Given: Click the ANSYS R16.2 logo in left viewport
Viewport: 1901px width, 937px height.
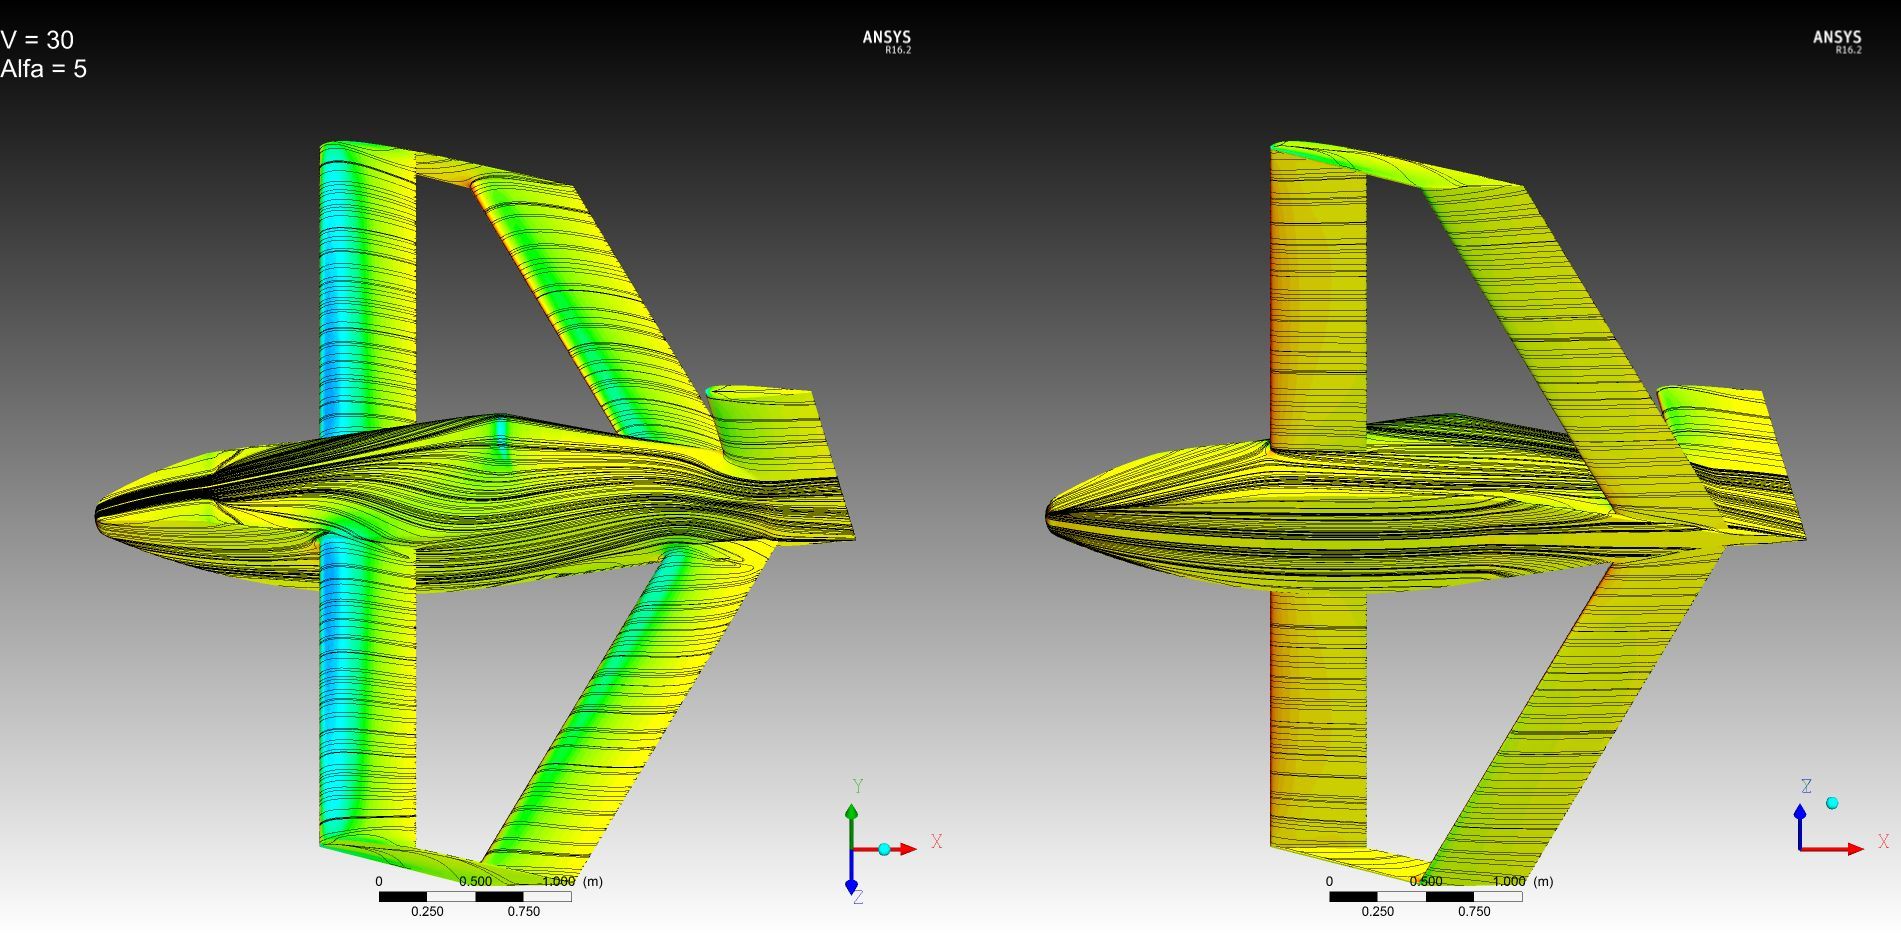Looking at the screenshot, I should pos(887,41).
